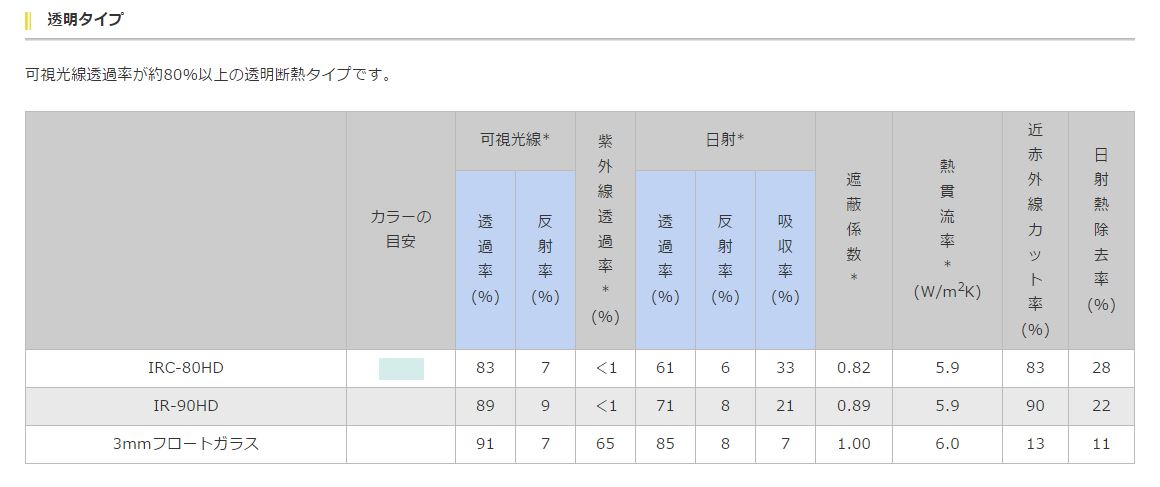This screenshot has height=487, width=1160.
Task: Click the 遮蔽係数 column header
Action: [854, 230]
